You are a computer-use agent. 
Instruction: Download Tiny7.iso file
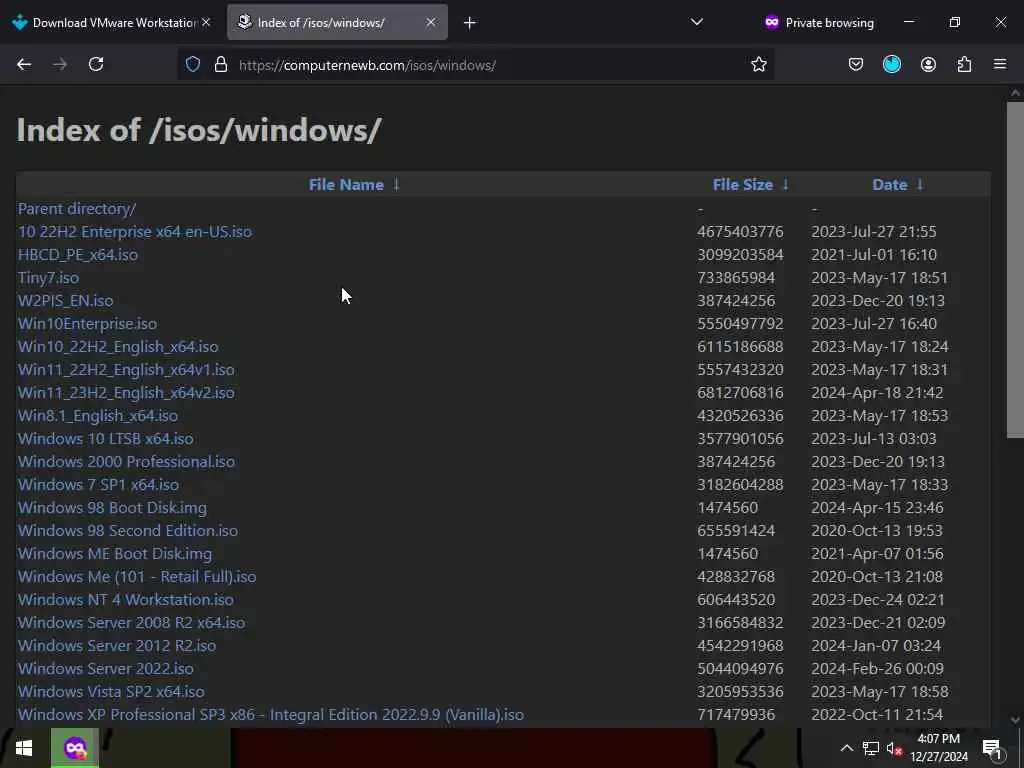[x=48, y=278]
